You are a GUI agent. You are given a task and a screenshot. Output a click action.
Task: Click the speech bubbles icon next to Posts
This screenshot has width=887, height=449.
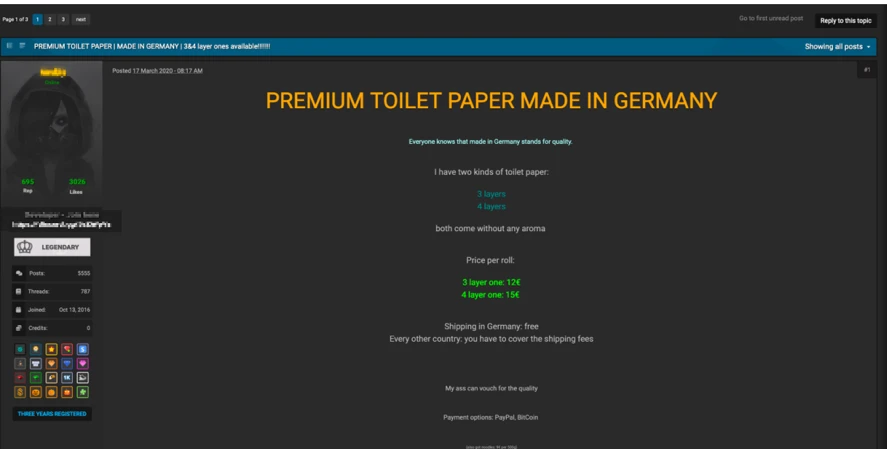(x=19, y=273)
